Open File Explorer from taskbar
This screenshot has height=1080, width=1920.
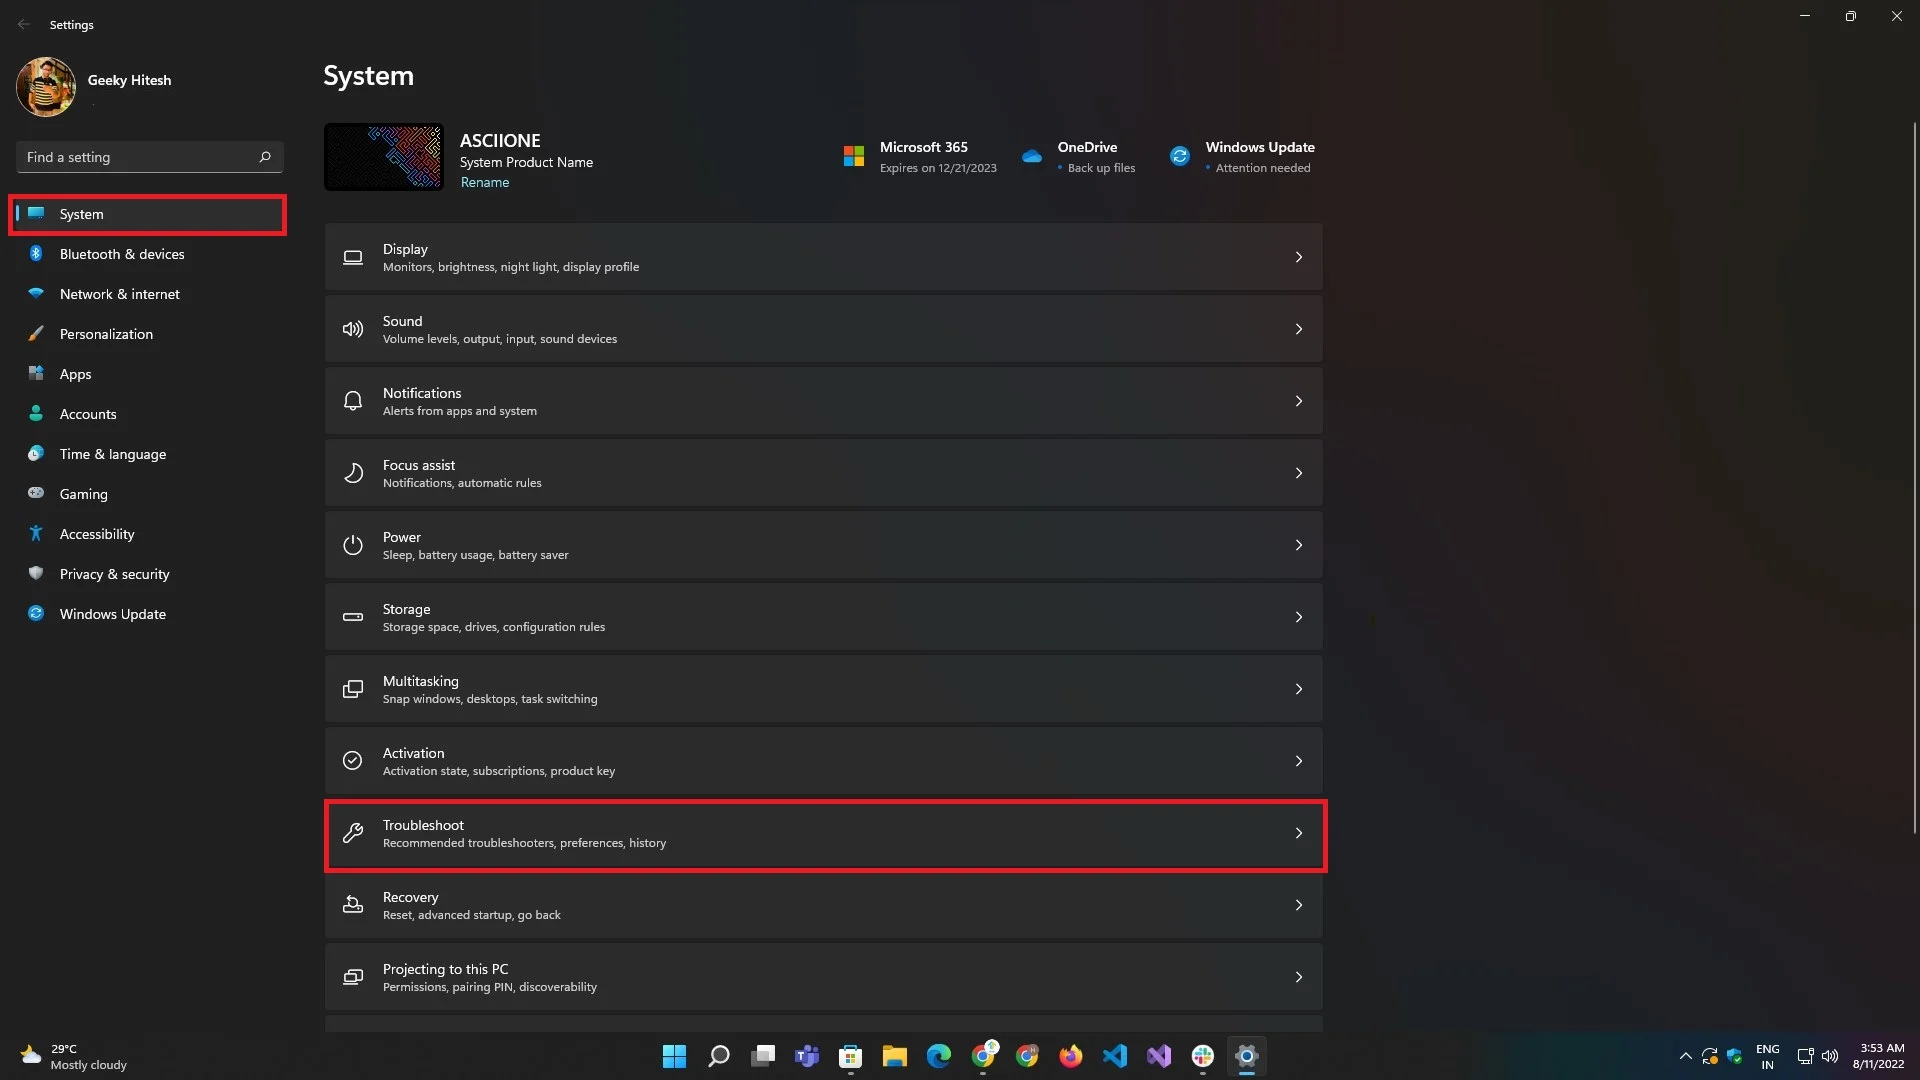coord(895,1056)
